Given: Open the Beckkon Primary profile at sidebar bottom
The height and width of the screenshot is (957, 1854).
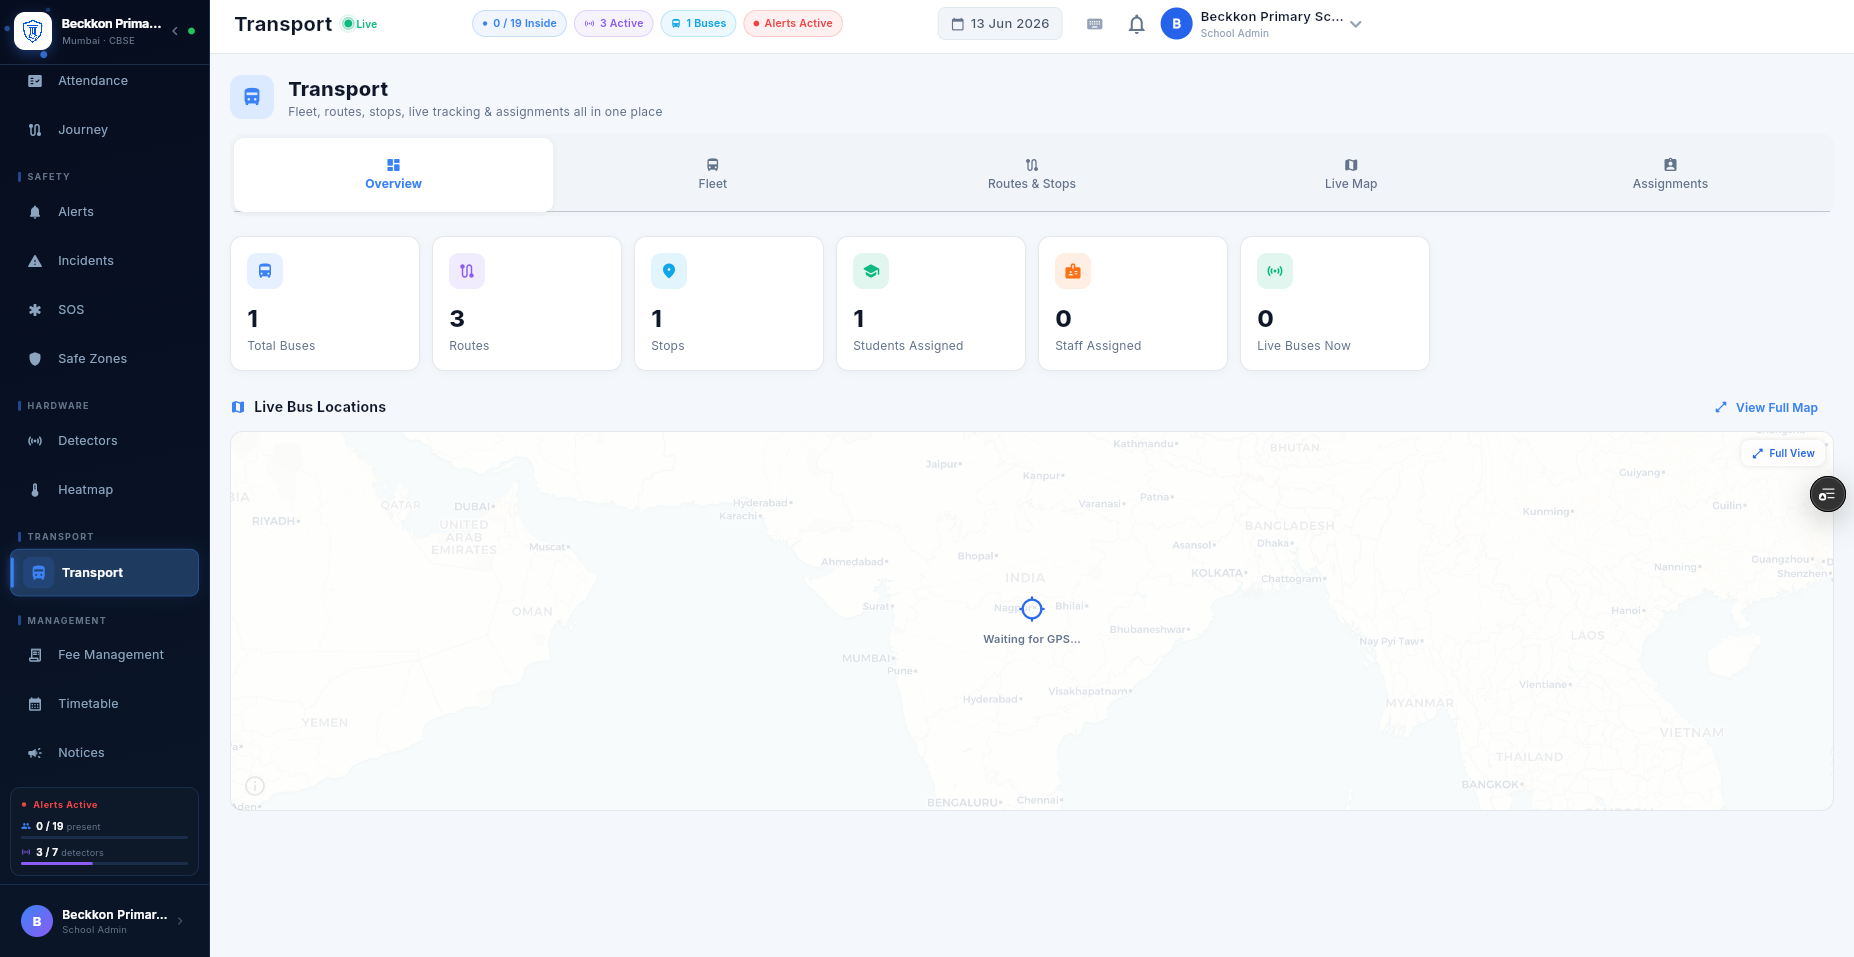Looking at the screenshot, I should click(x=104, y=921).
